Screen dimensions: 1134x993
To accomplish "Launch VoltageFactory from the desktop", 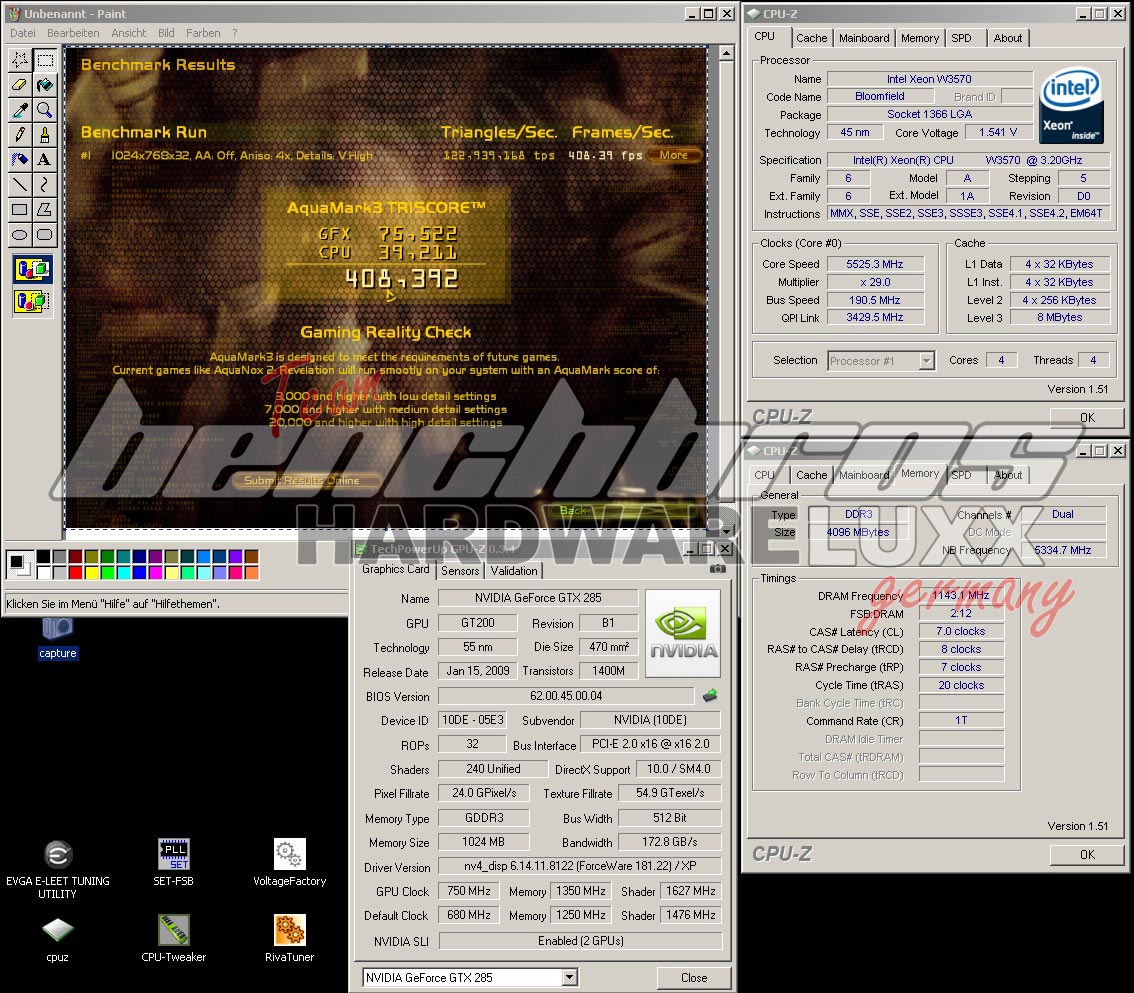I will (289, 863).
